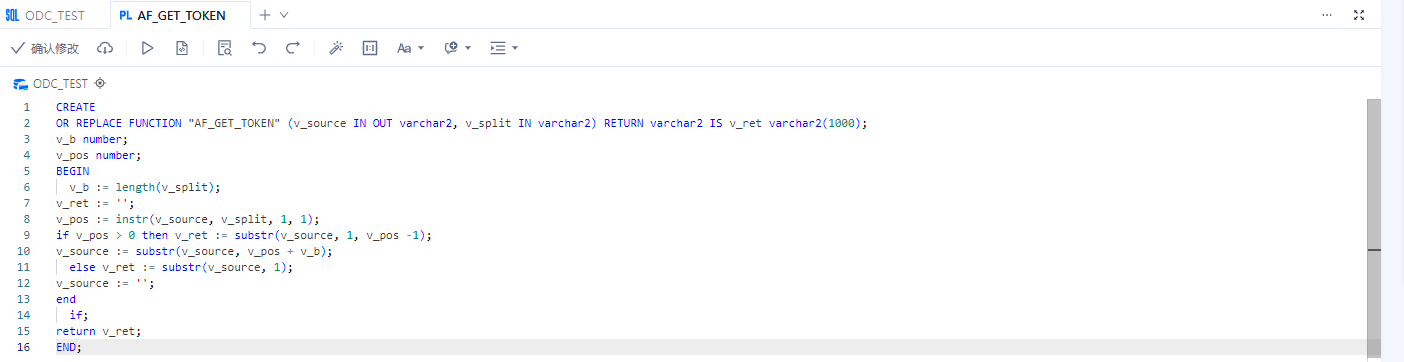This screenshot has width=1404, height=362.
Task: Click the editor vertical scrollbar
Action: pos(1373,228)
